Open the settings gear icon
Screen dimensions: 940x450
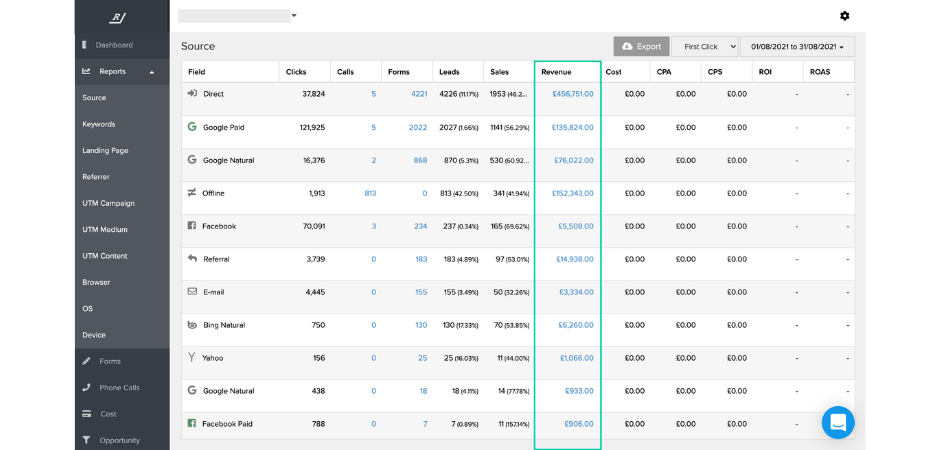pyautogui.click(x=845, y=16)
